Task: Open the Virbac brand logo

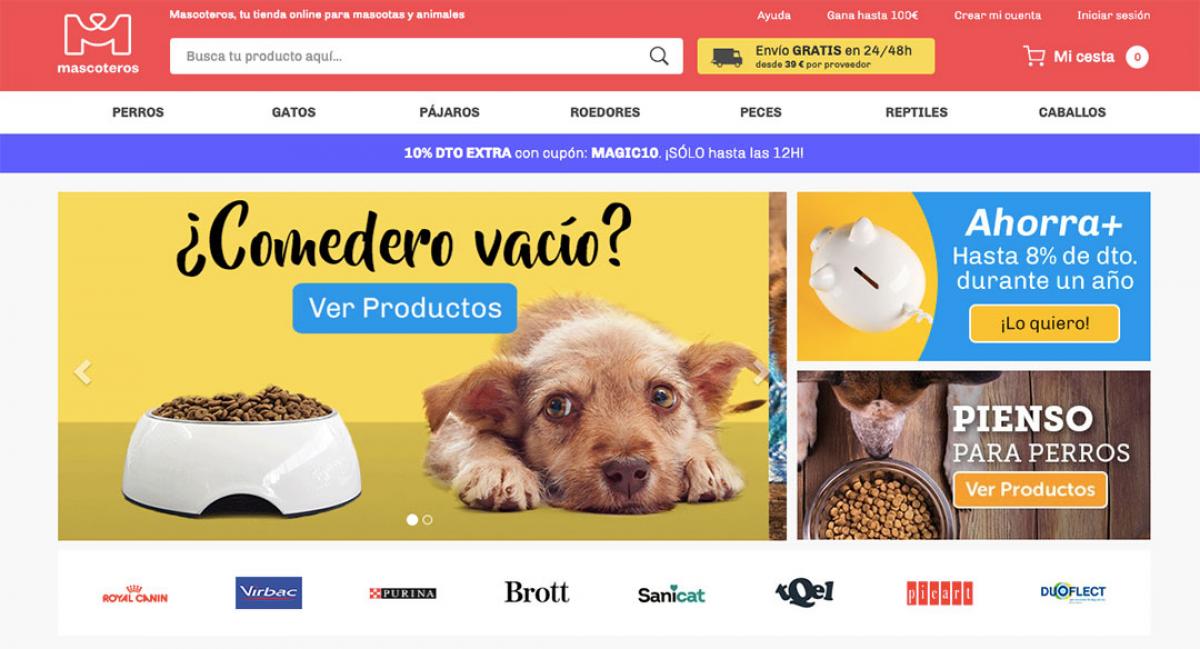Action: (269, 593)
